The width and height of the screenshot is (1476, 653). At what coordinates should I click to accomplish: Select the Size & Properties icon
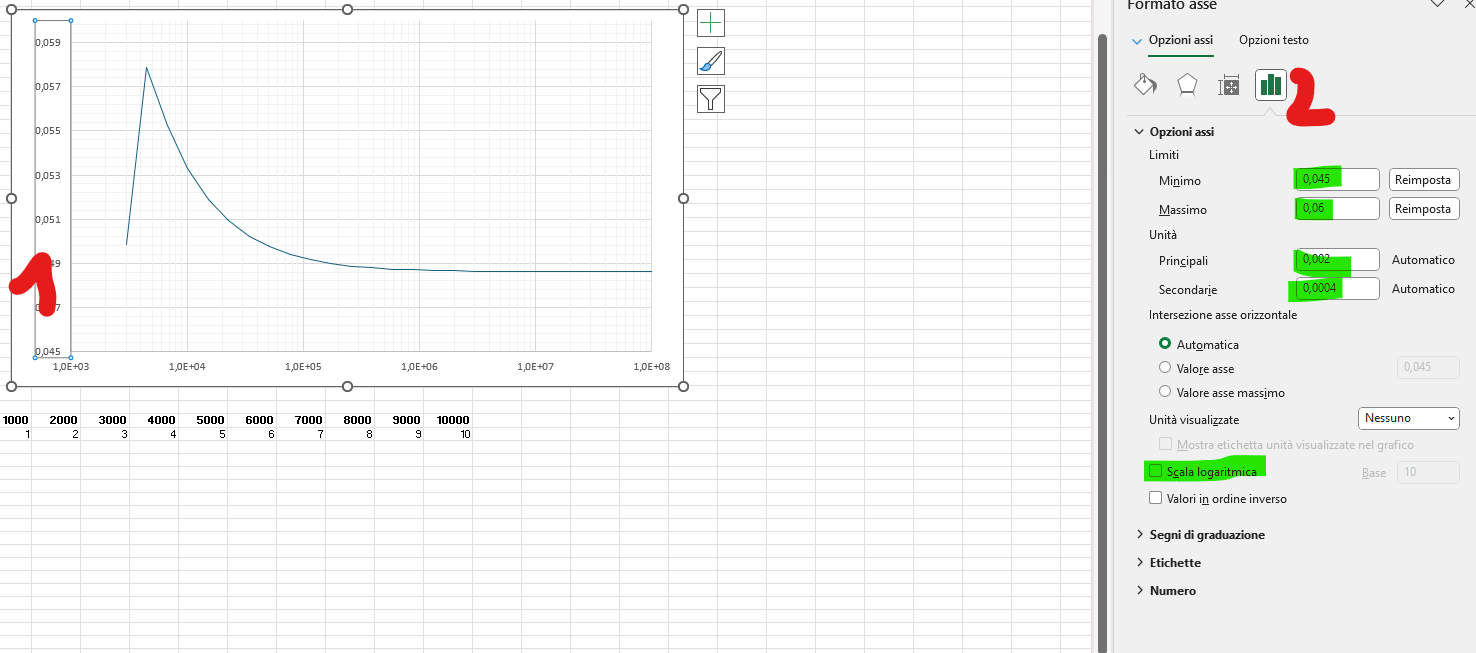click(1229, 86)
